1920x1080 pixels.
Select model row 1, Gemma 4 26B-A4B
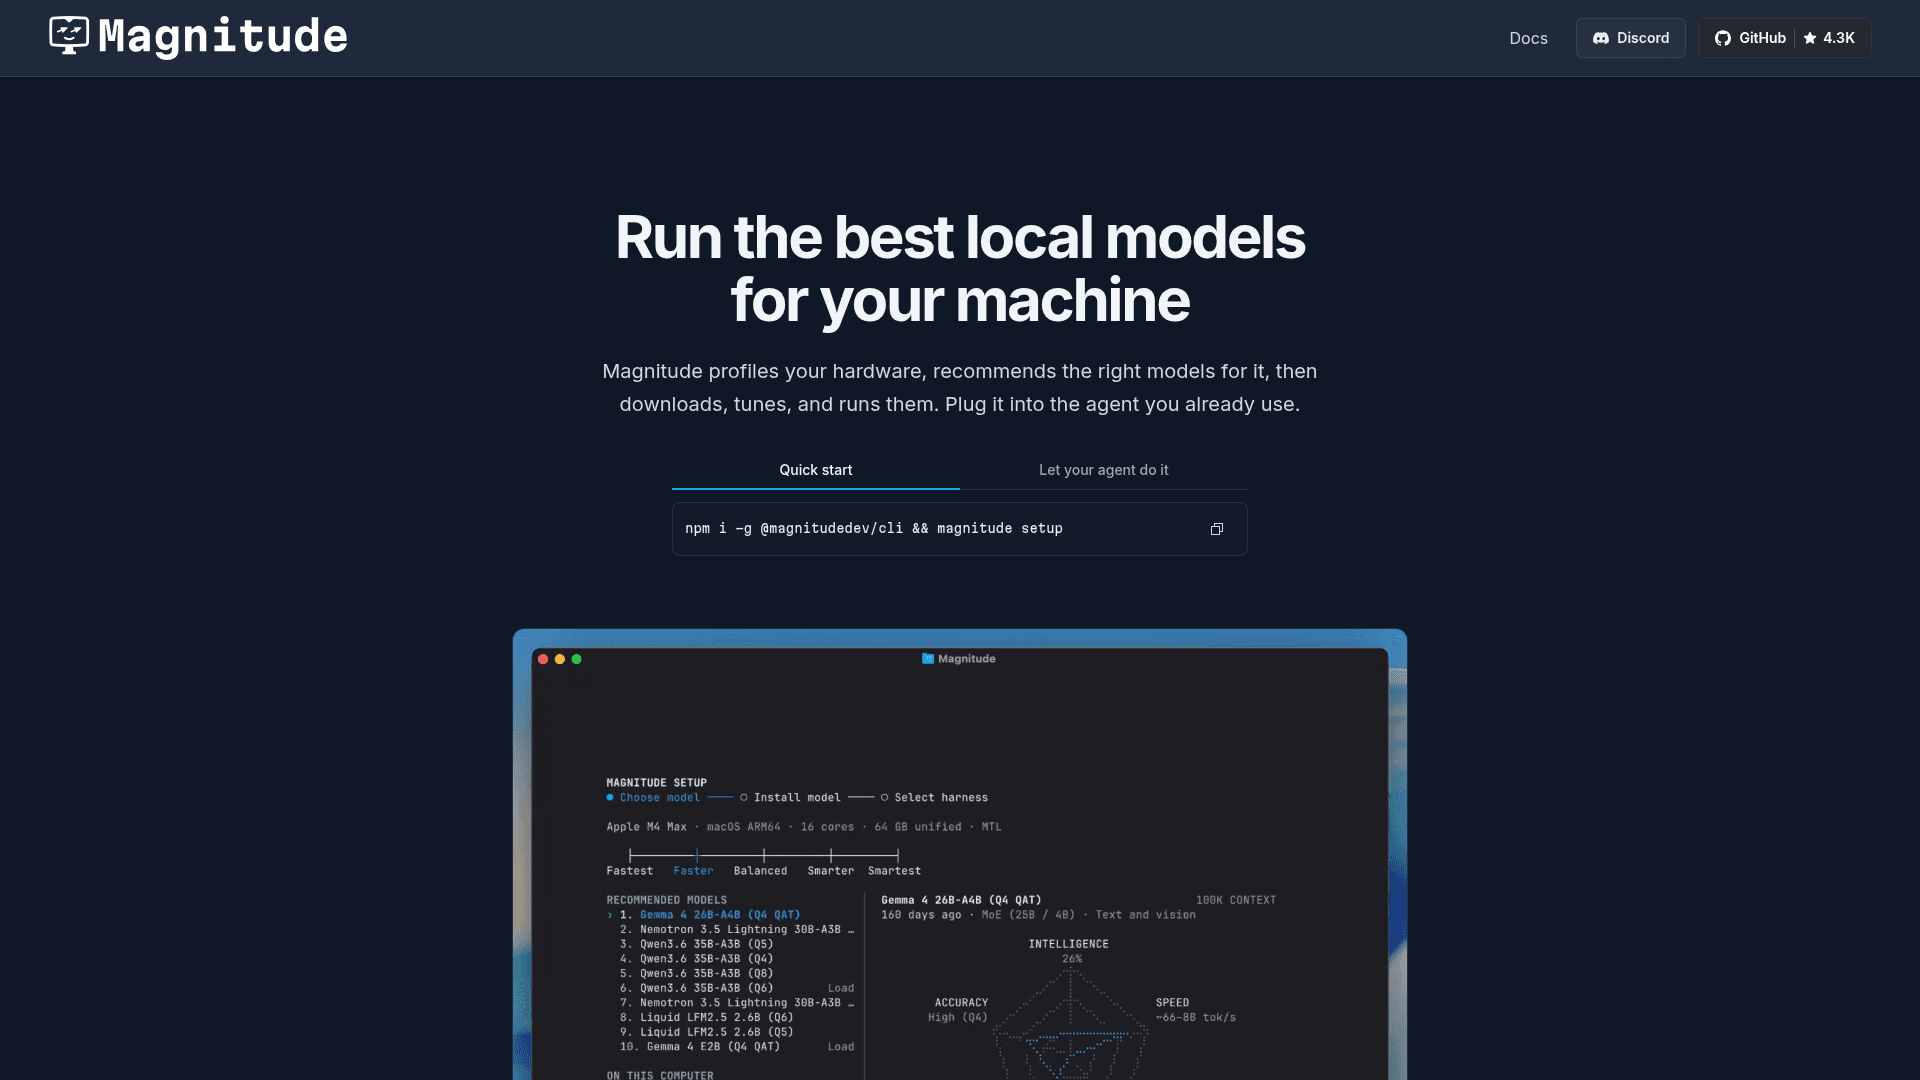pos(730,915)
